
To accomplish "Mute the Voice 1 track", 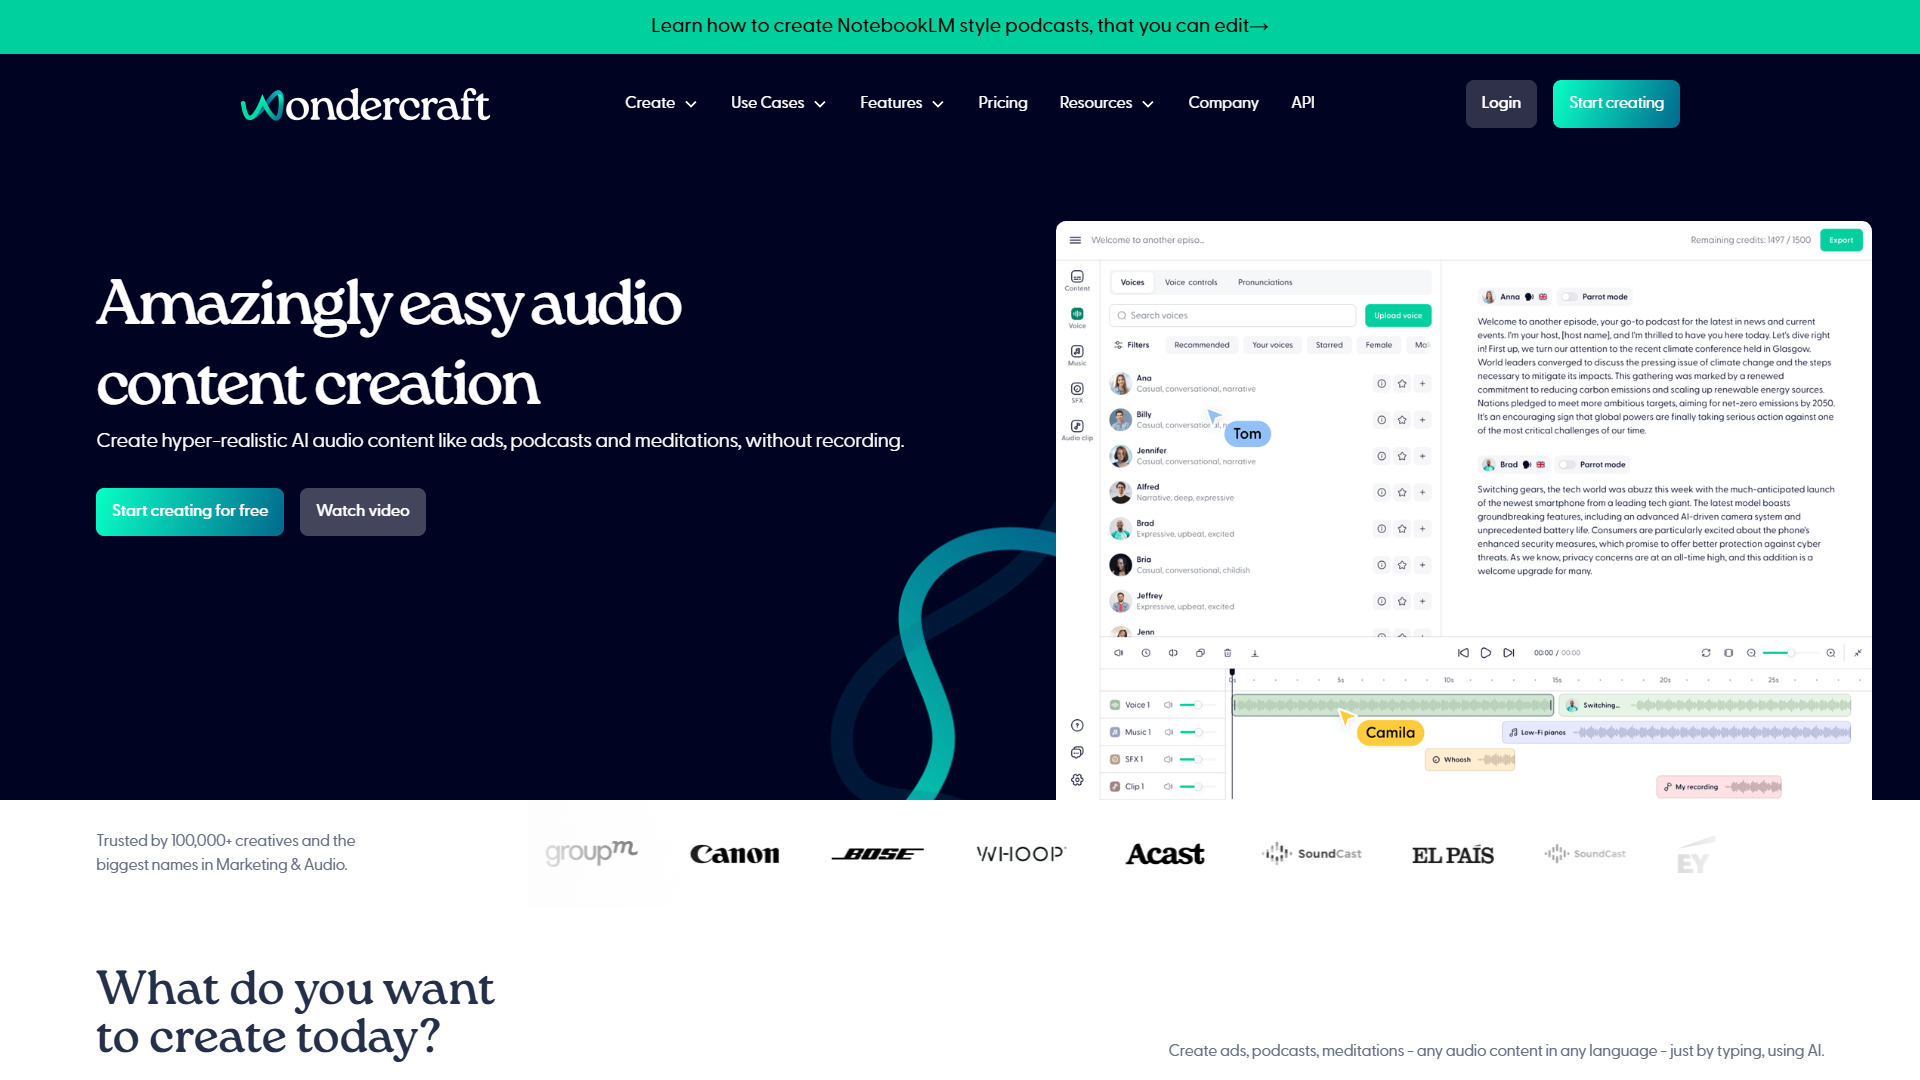I will (1168, 705).
